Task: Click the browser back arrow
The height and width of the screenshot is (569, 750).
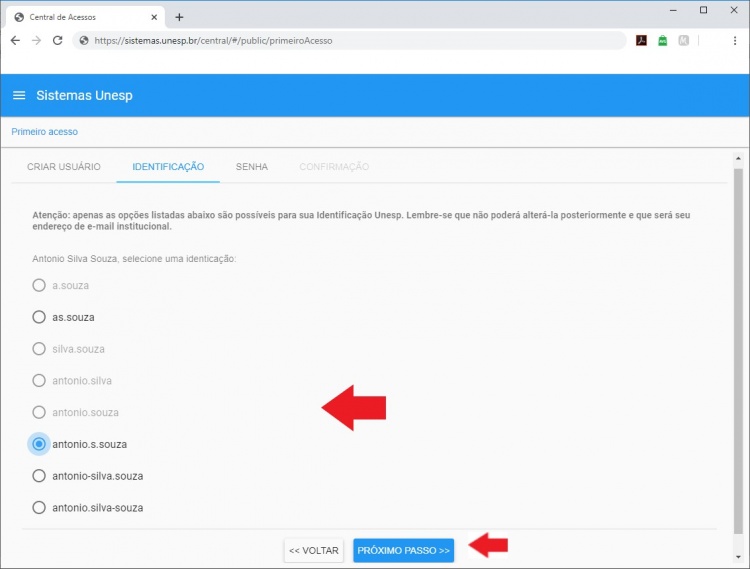Action: point(14,41)
